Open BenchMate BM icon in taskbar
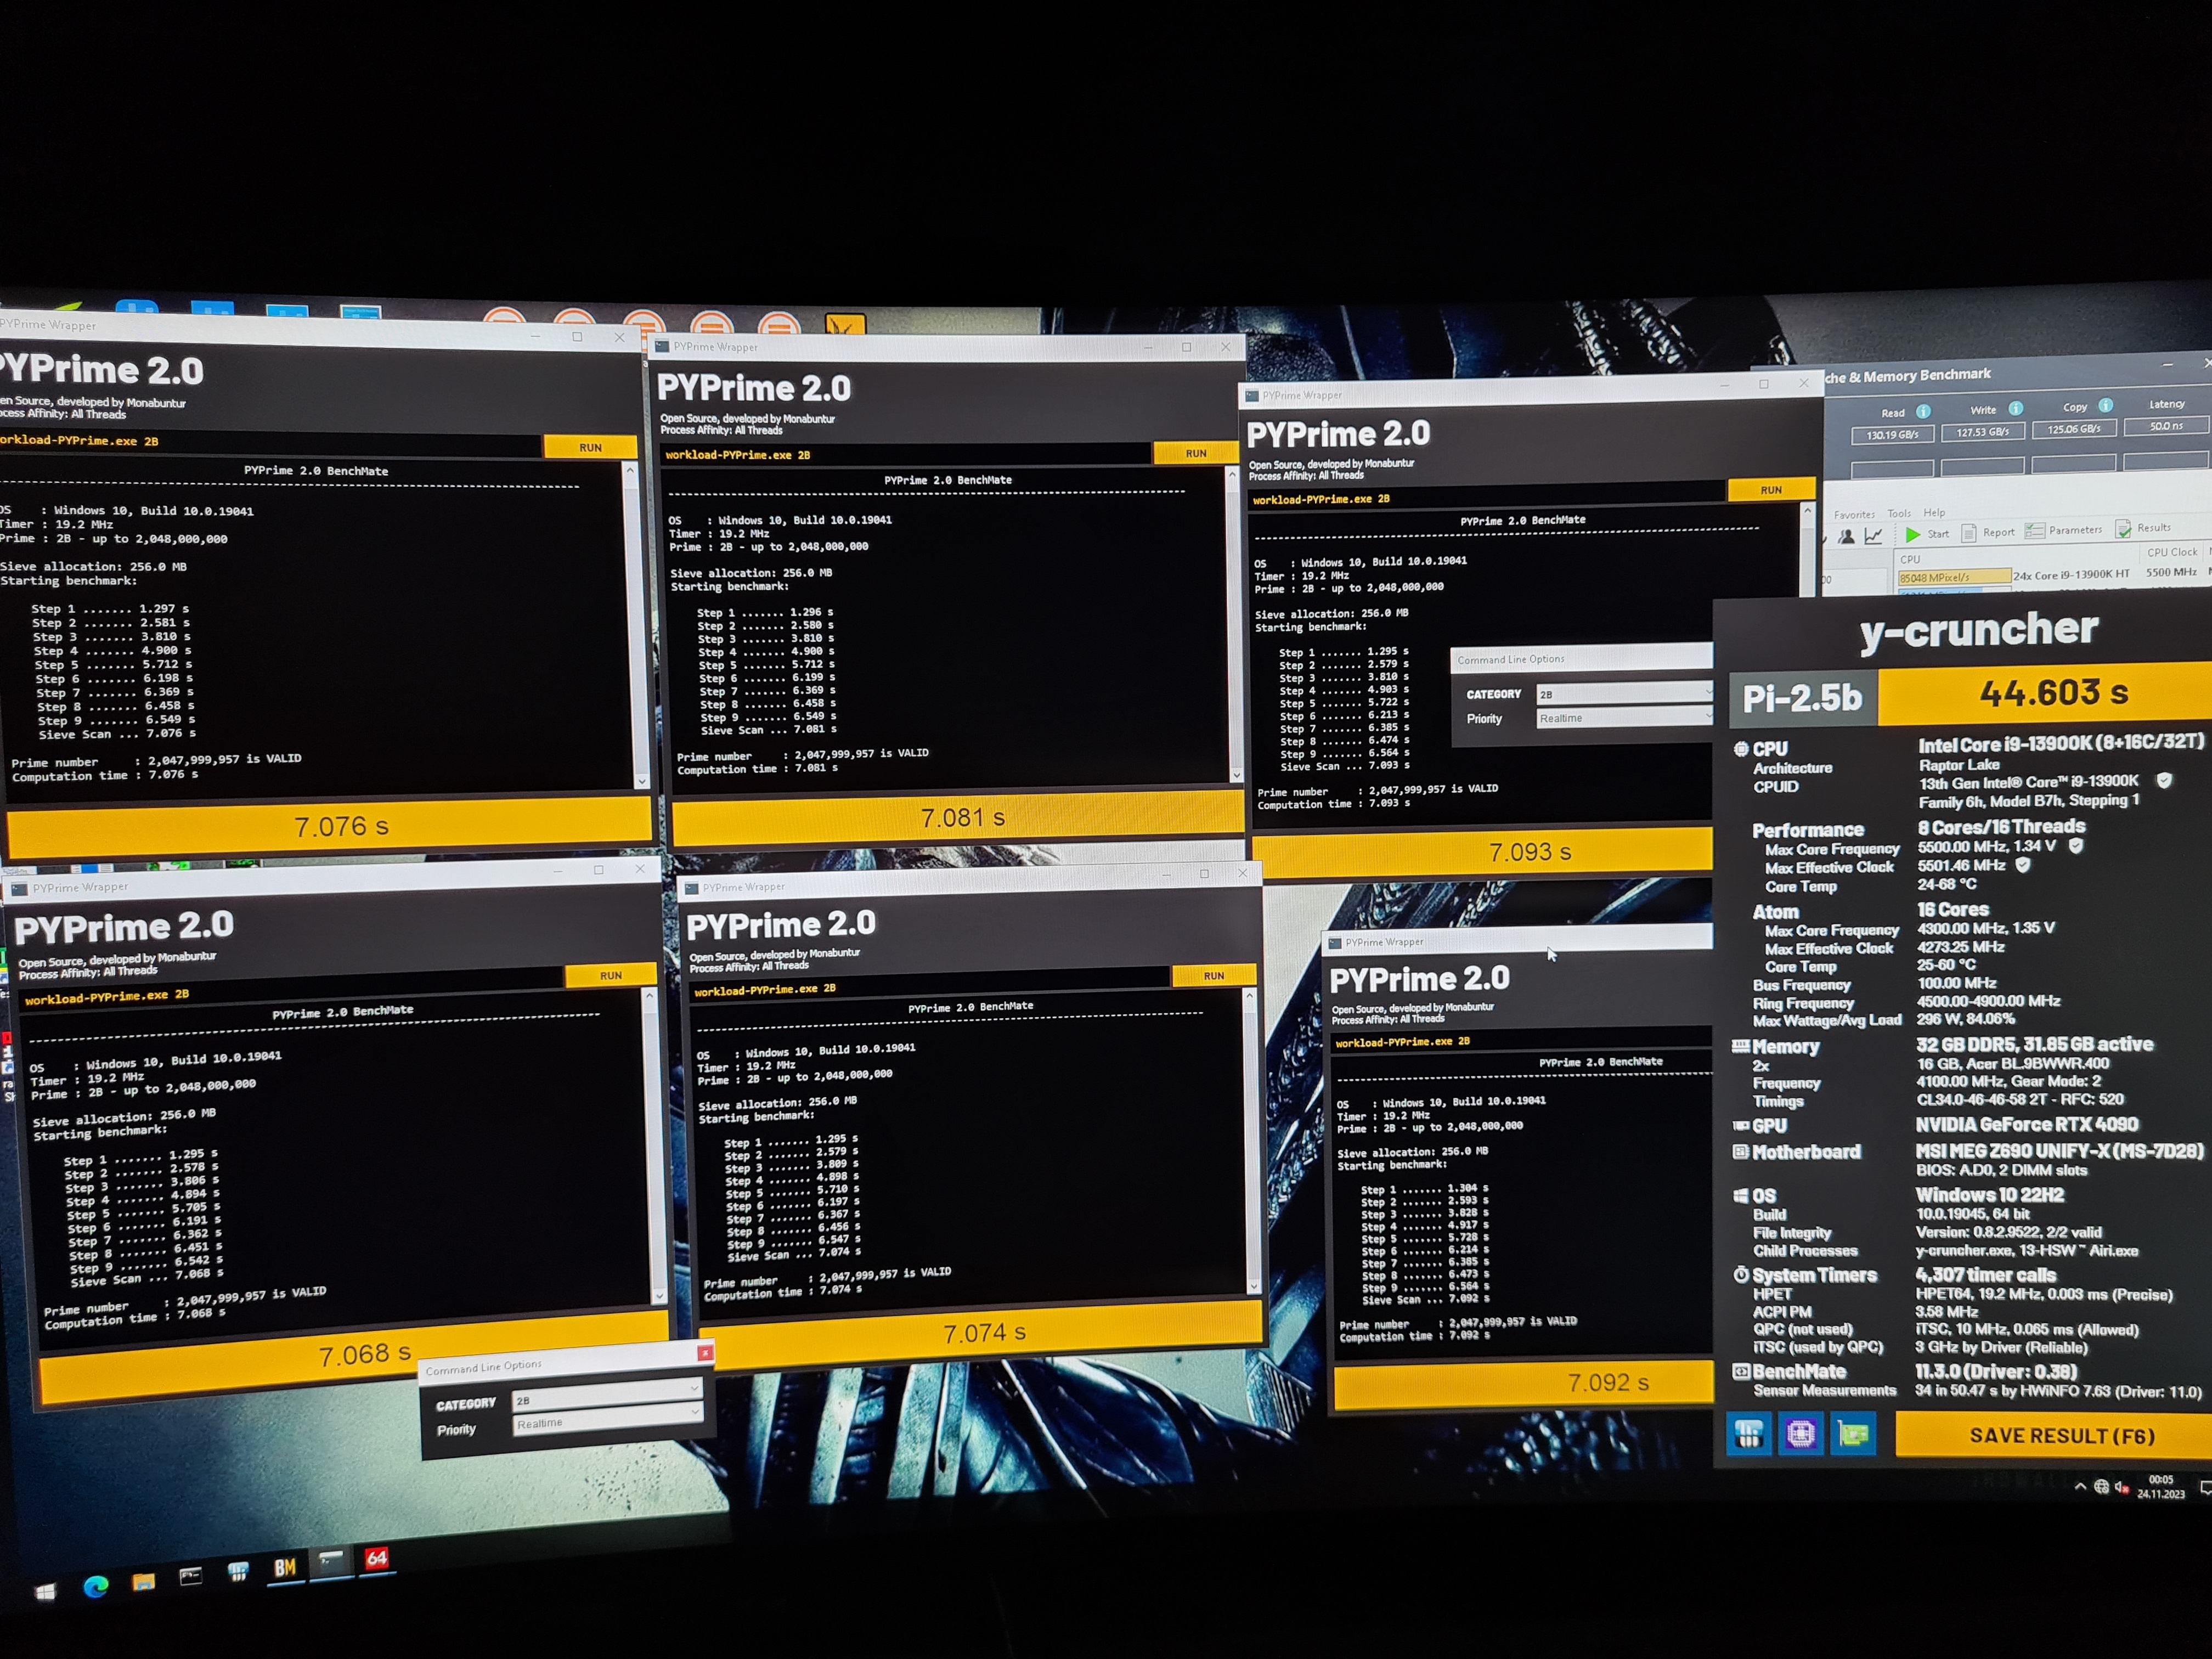 point(285,1568)
